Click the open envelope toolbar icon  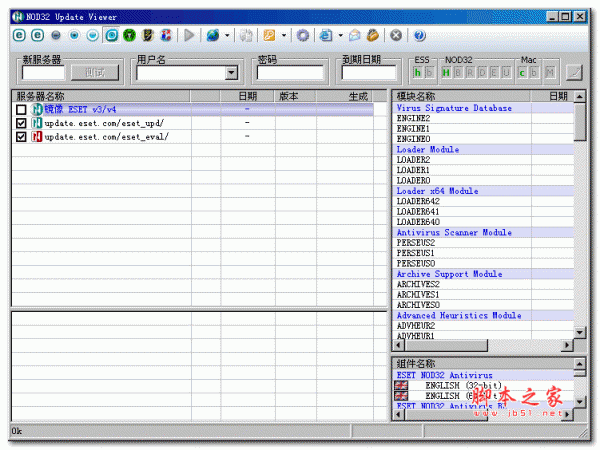(x=355, y=36)
